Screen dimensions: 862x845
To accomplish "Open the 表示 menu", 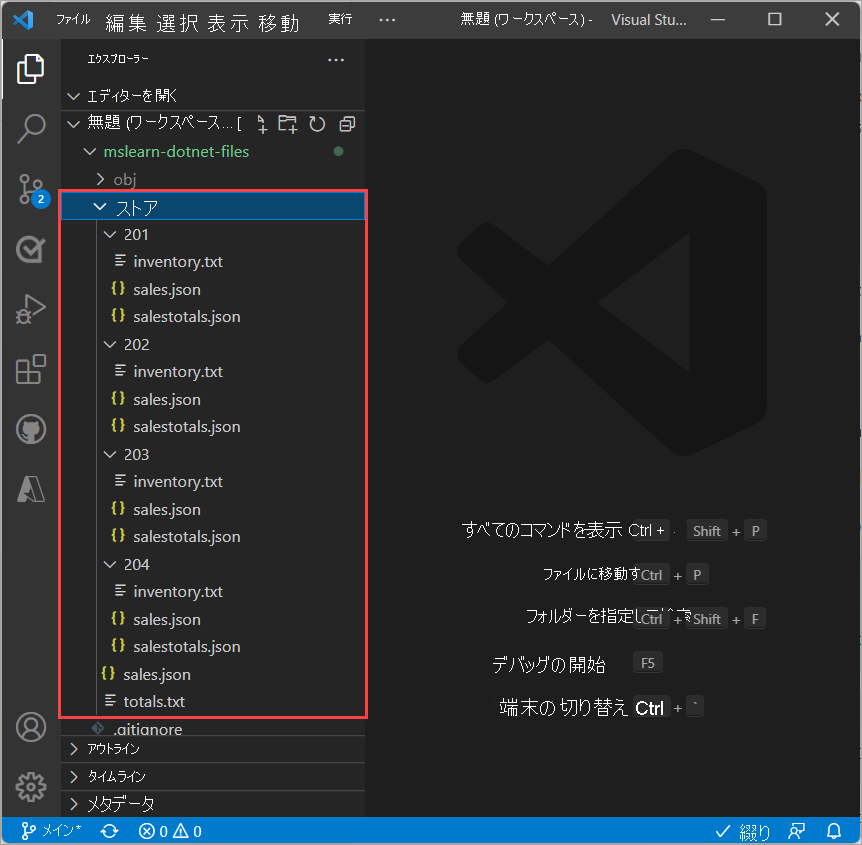I will pos(227,22).
